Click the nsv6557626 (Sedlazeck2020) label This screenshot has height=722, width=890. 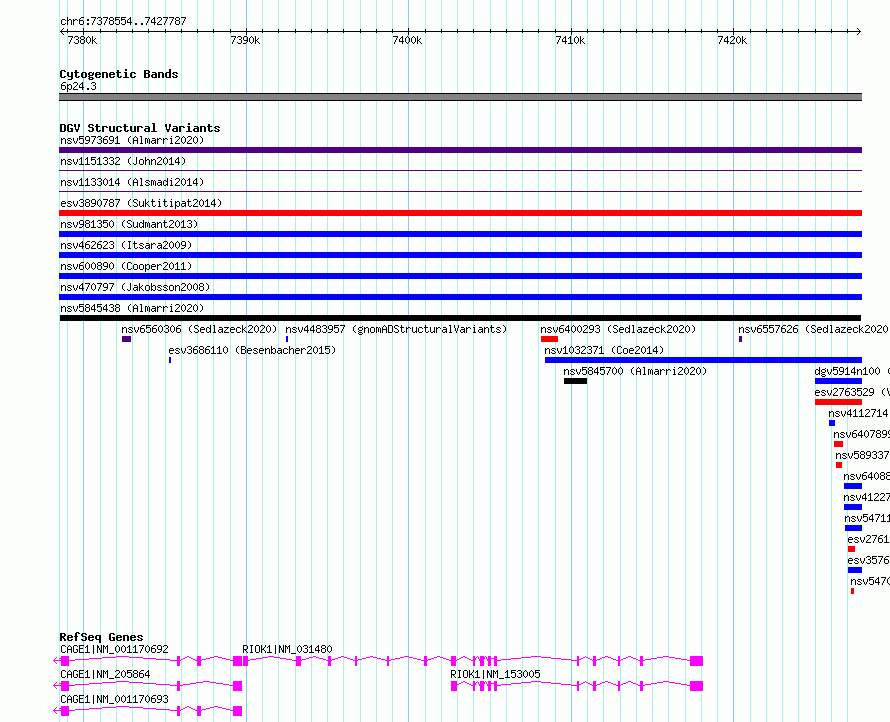(813, 329)
